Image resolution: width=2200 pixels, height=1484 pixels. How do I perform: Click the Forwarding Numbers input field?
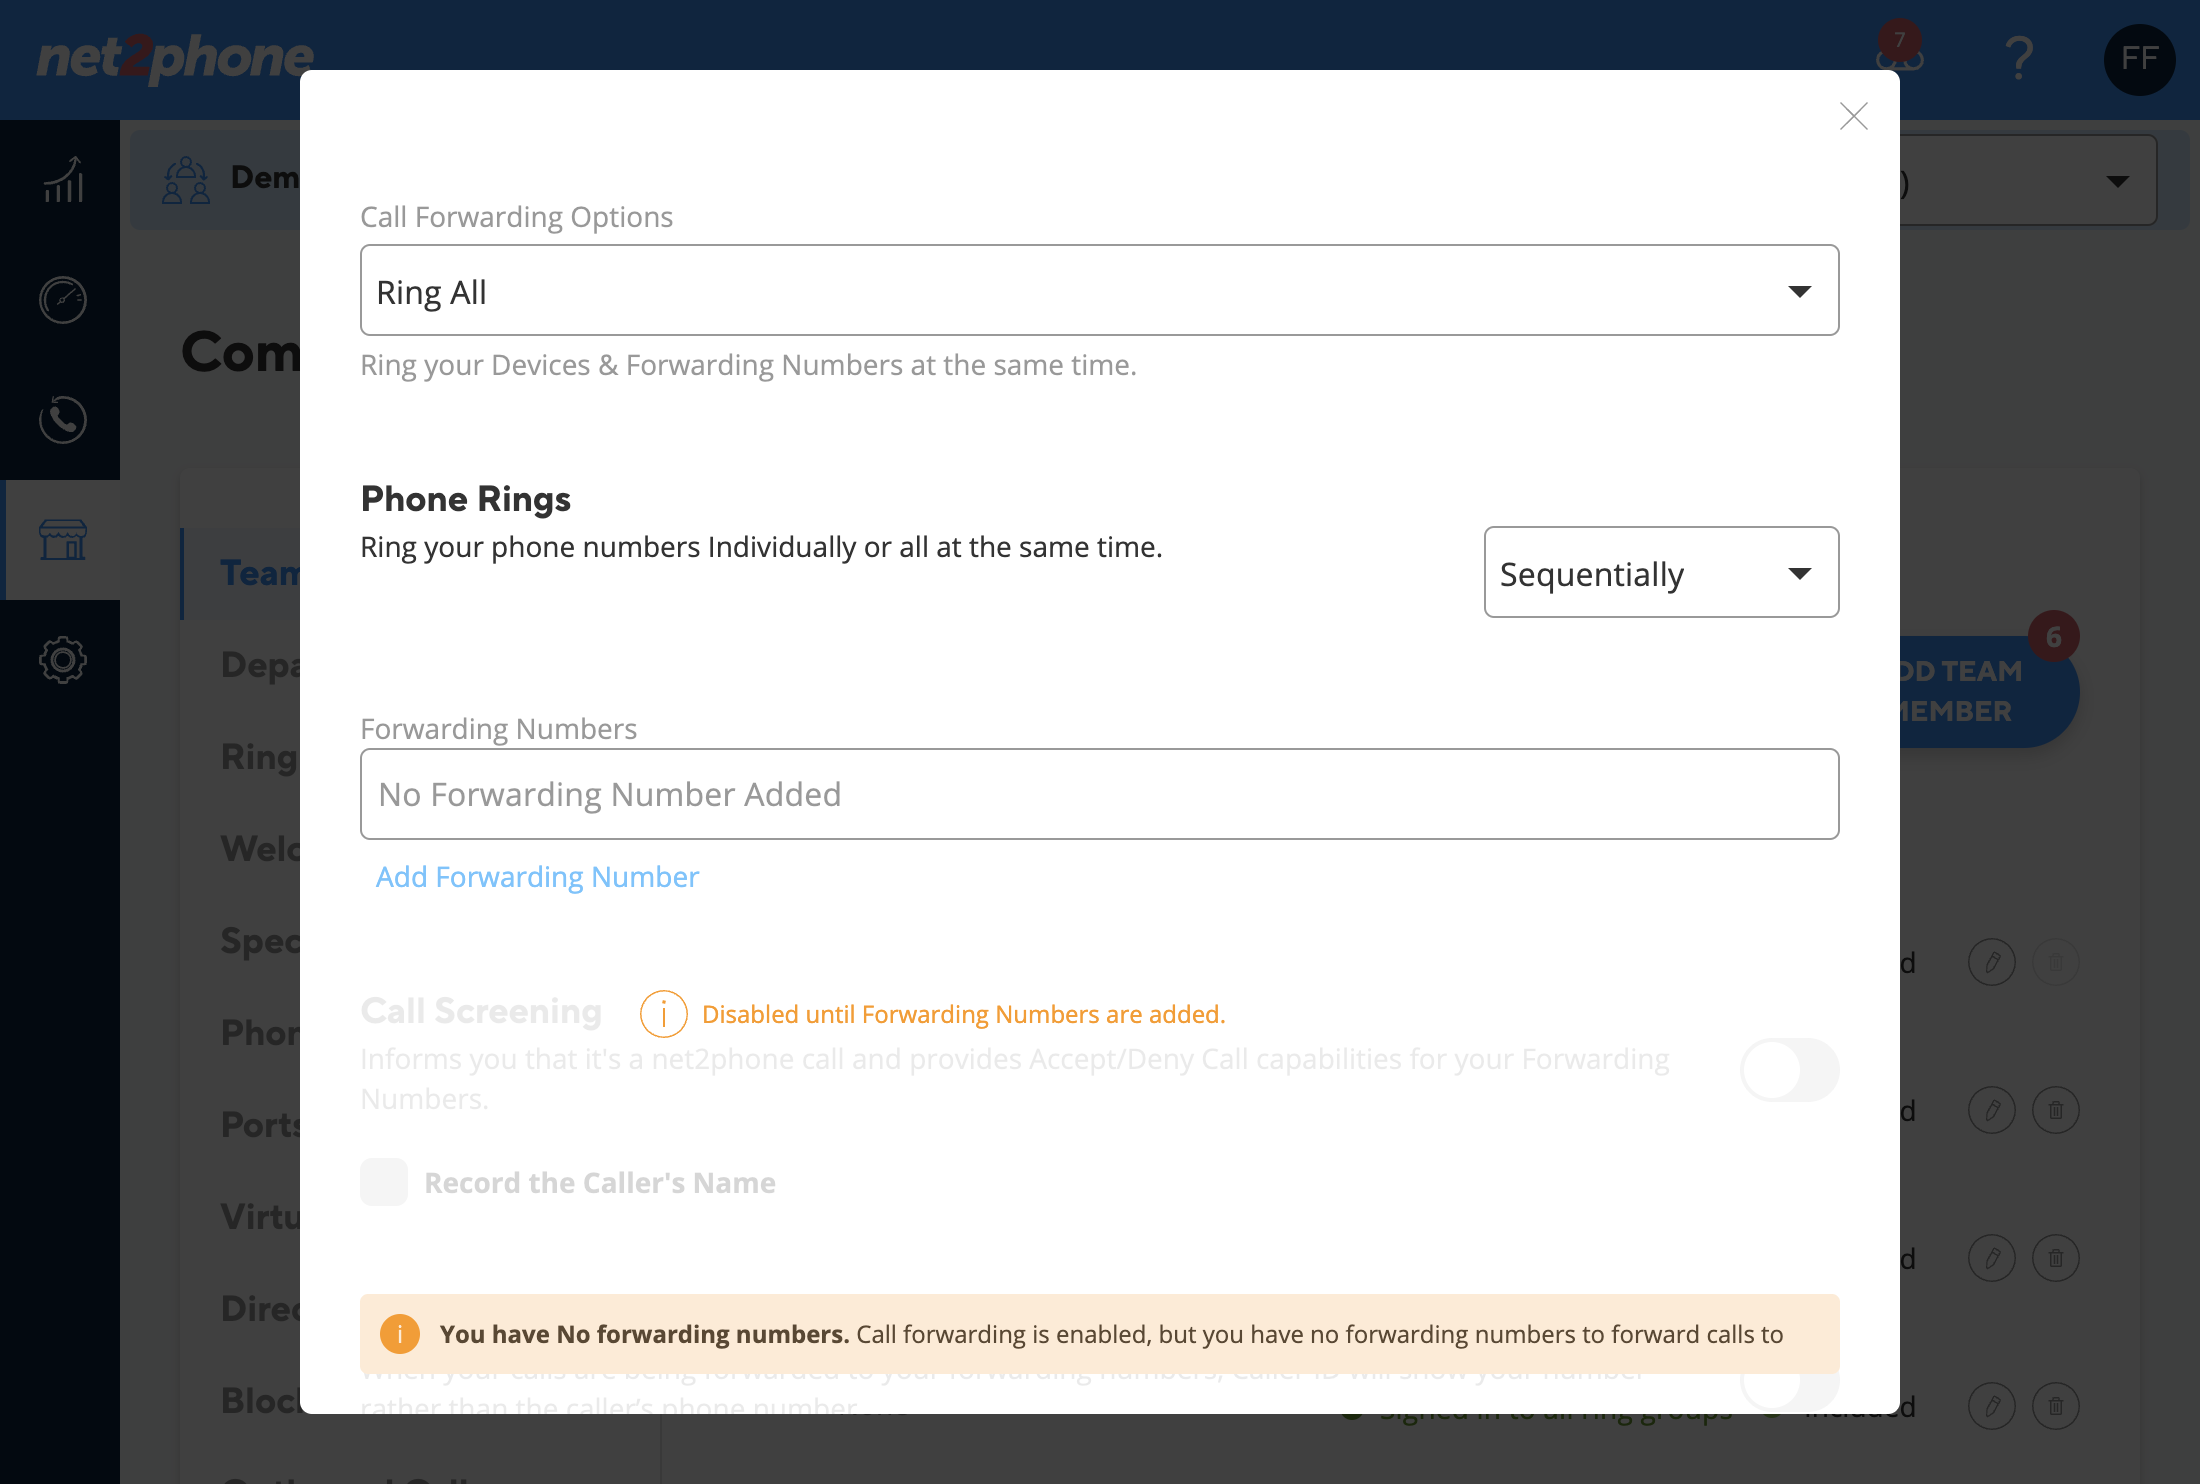(1099, 794)
